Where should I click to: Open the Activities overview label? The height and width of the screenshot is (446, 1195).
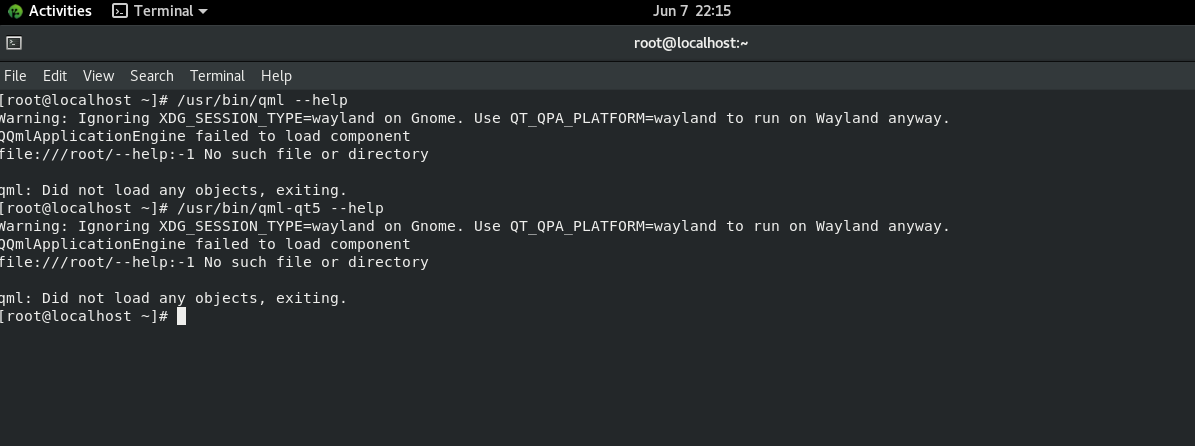click(x=60, y=11)
